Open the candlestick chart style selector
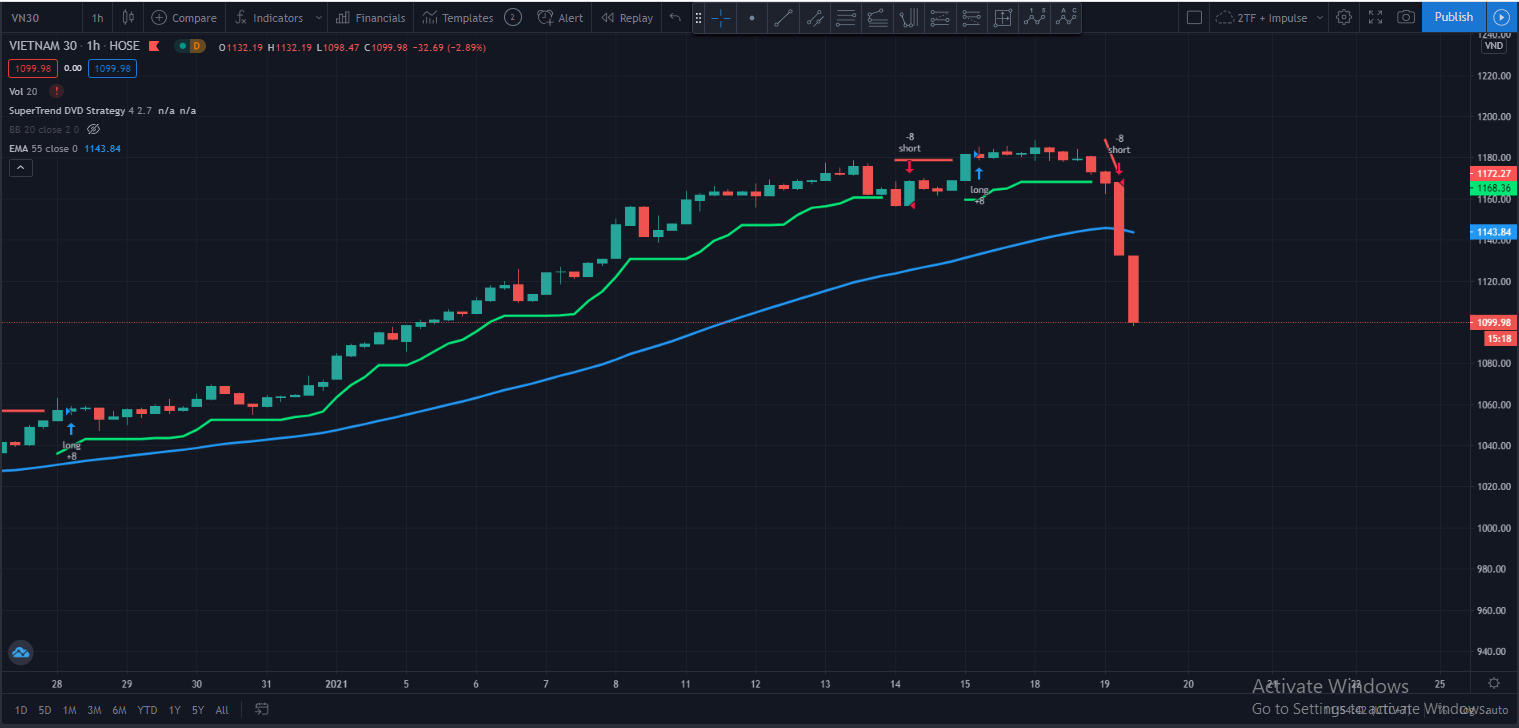The height and width of the screenshot is (728, 1519). point(127,17)
